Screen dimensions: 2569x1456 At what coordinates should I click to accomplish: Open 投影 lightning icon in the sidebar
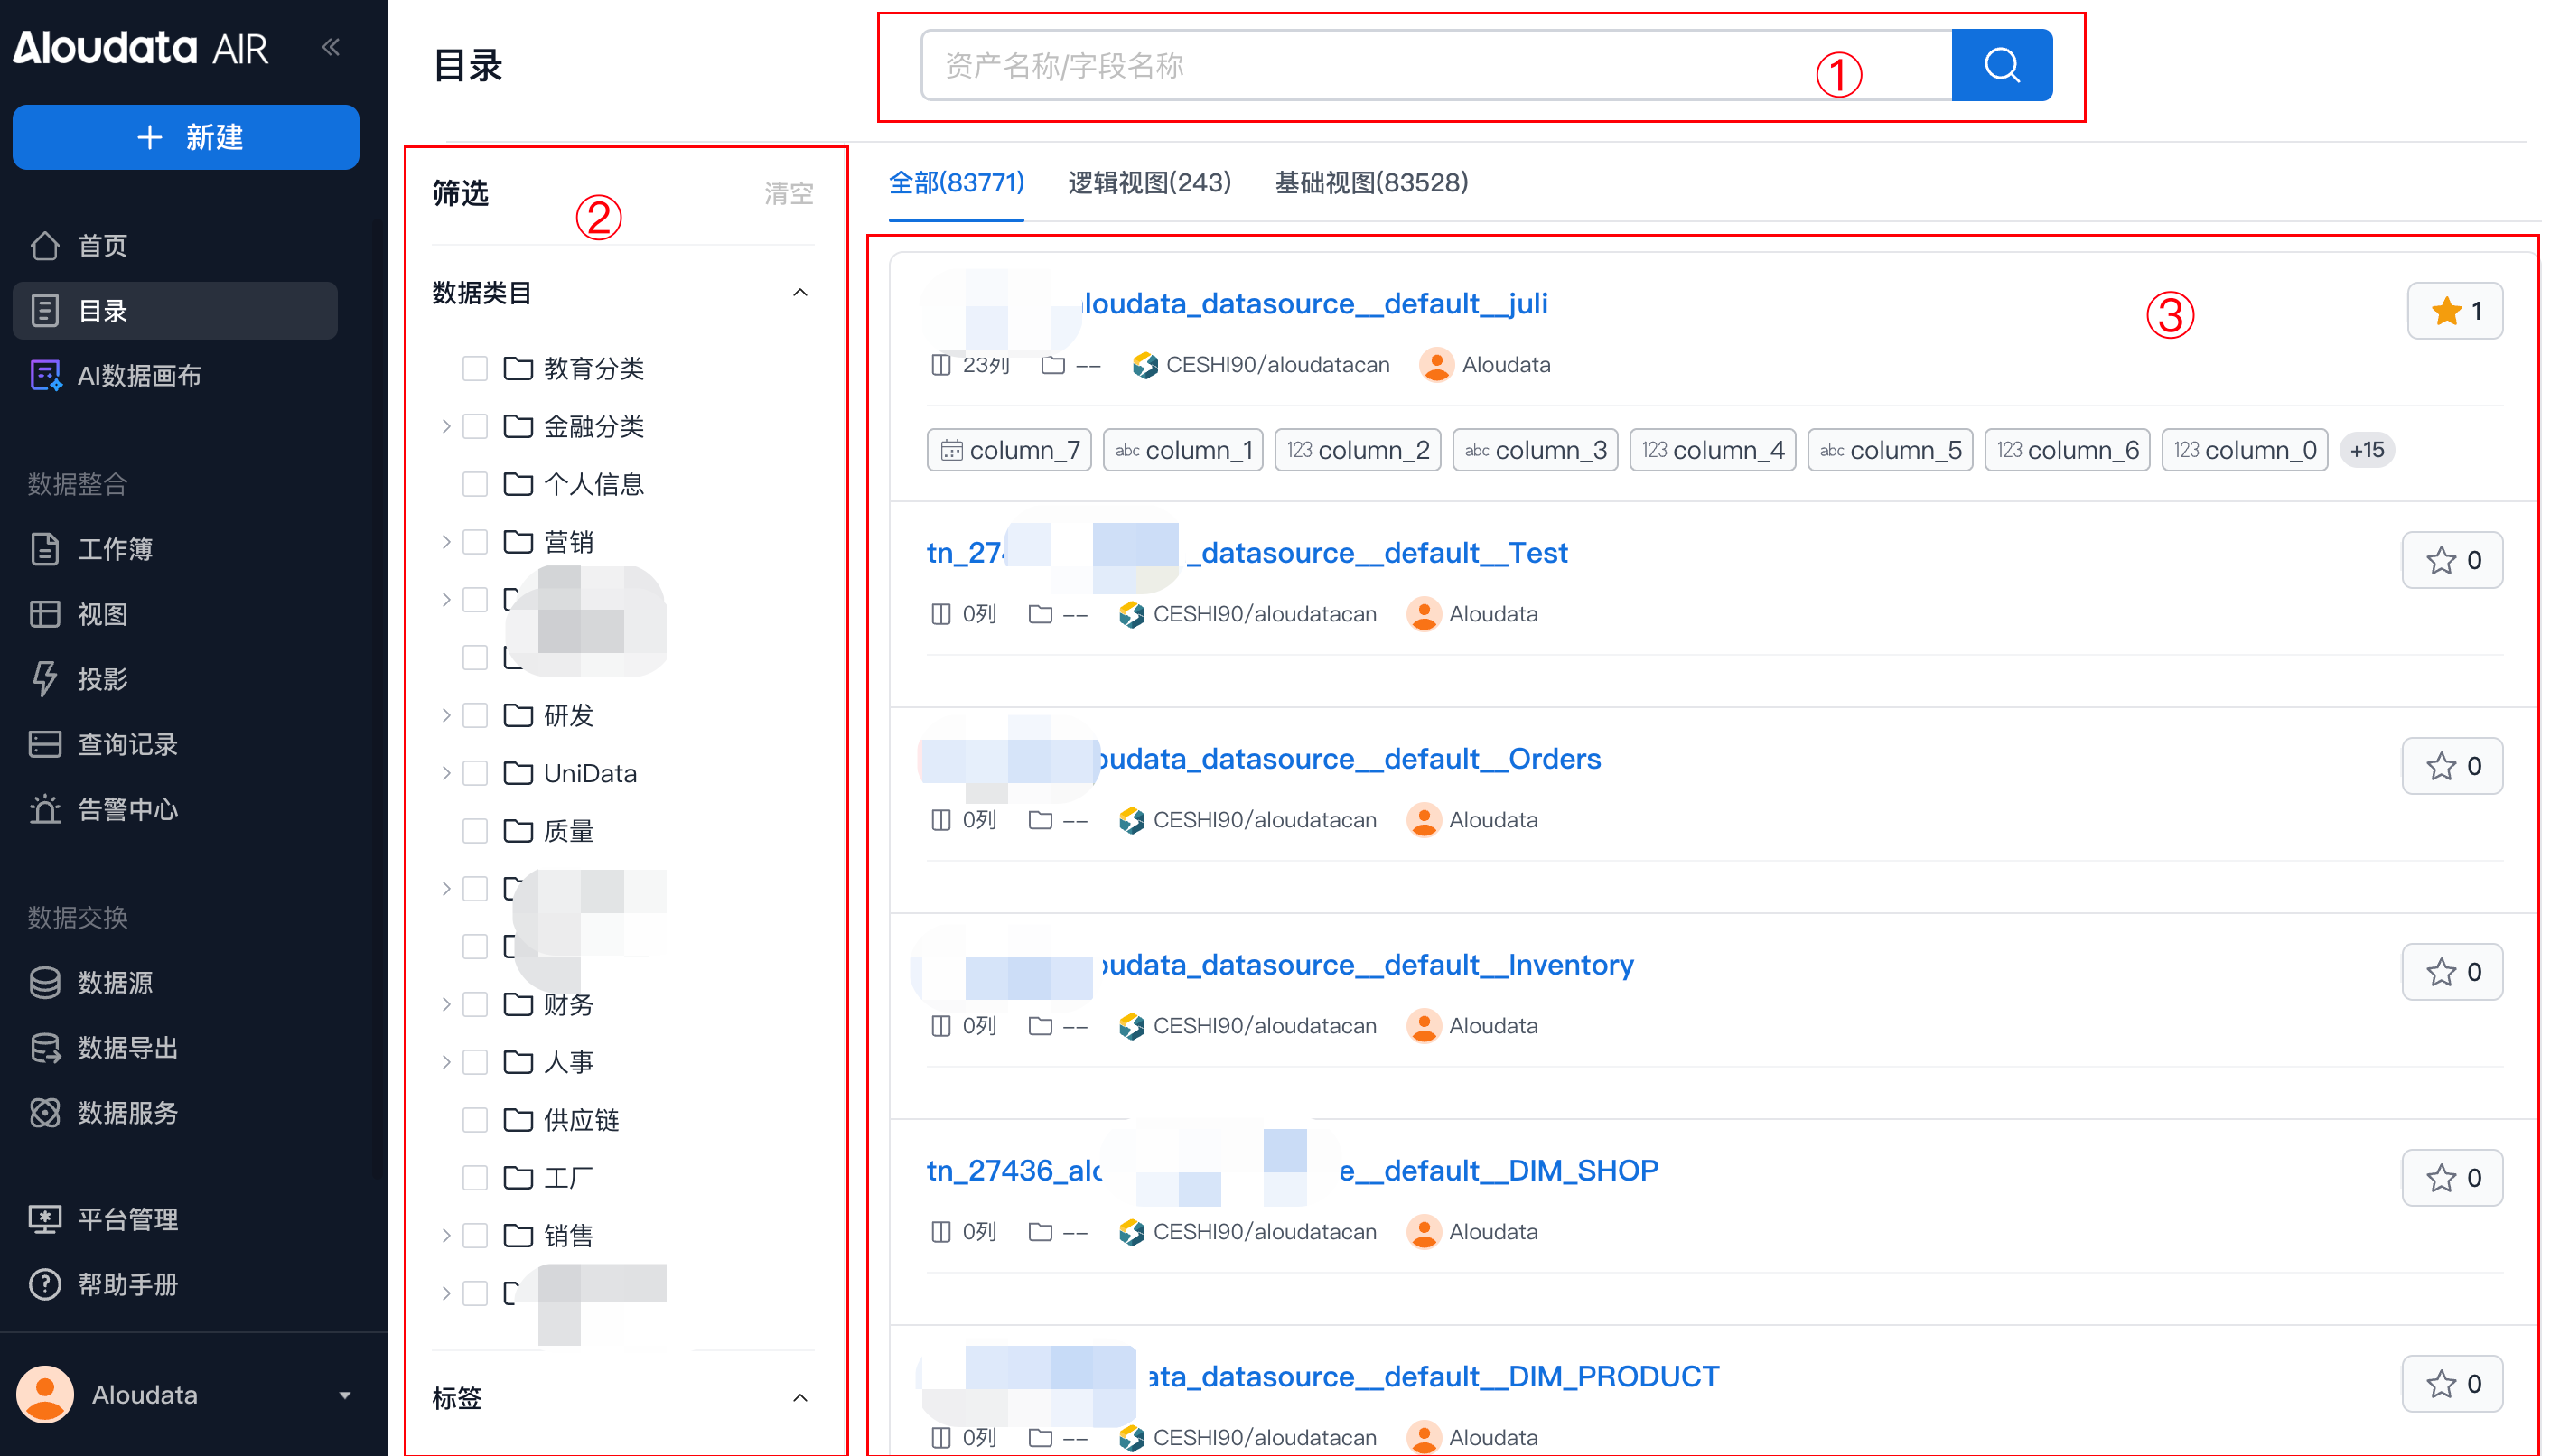click(x=45, y=679)
